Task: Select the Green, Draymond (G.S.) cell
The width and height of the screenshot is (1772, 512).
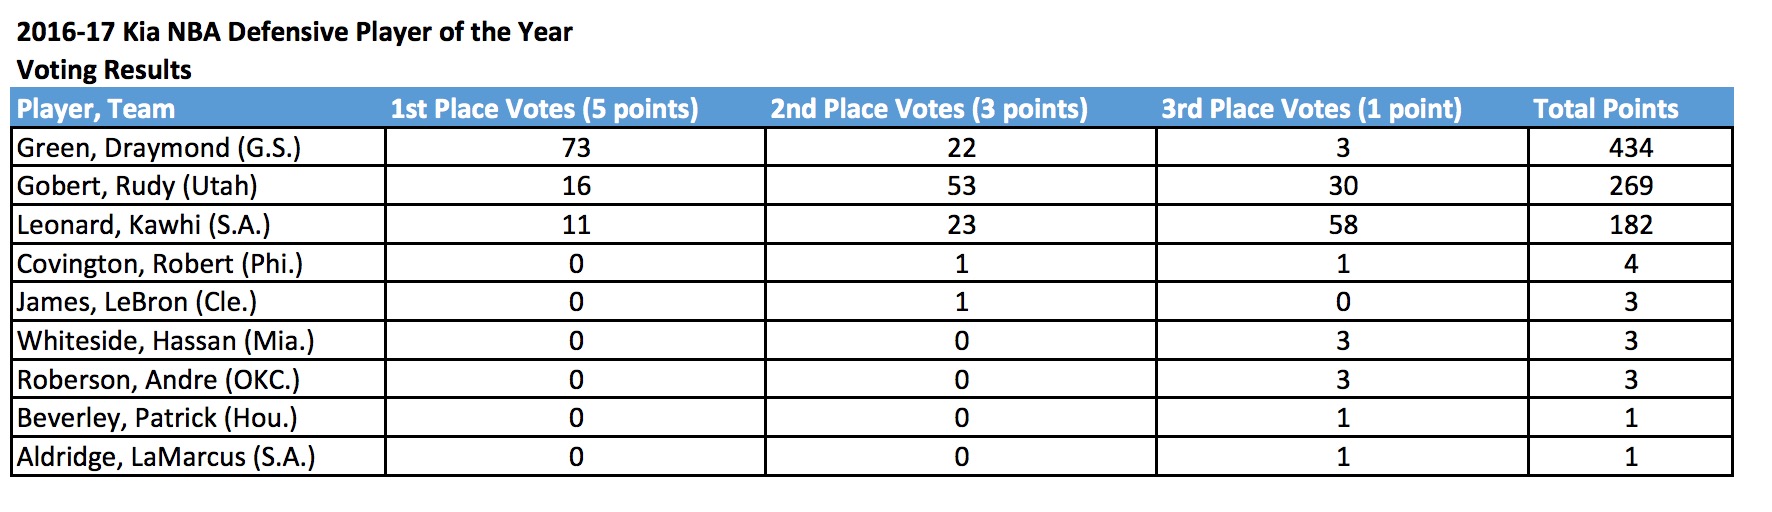Action: click(159, 148)
